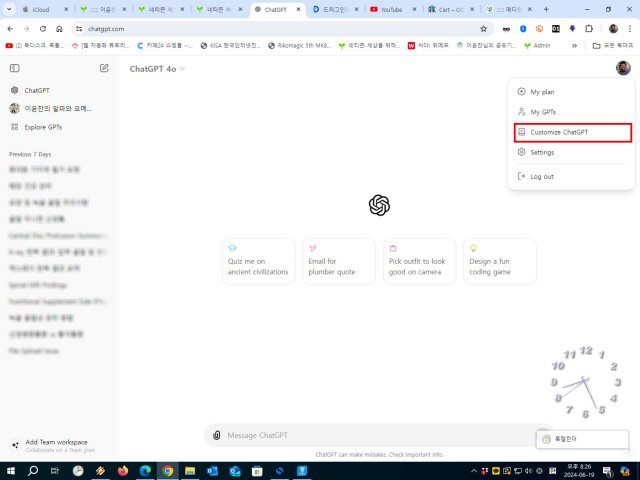Open the browser home page icon
This screenshot has width=640, height=480.
(59, 29)
